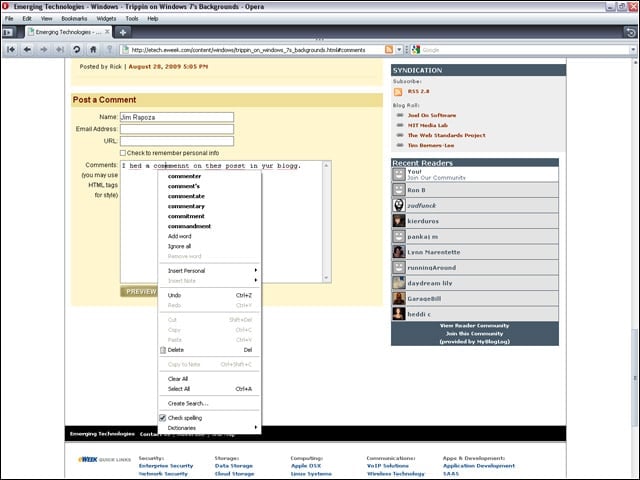Choose 'commentary' spelling suggestion
This screenshot has width=640, height=480.
[186, 206]
